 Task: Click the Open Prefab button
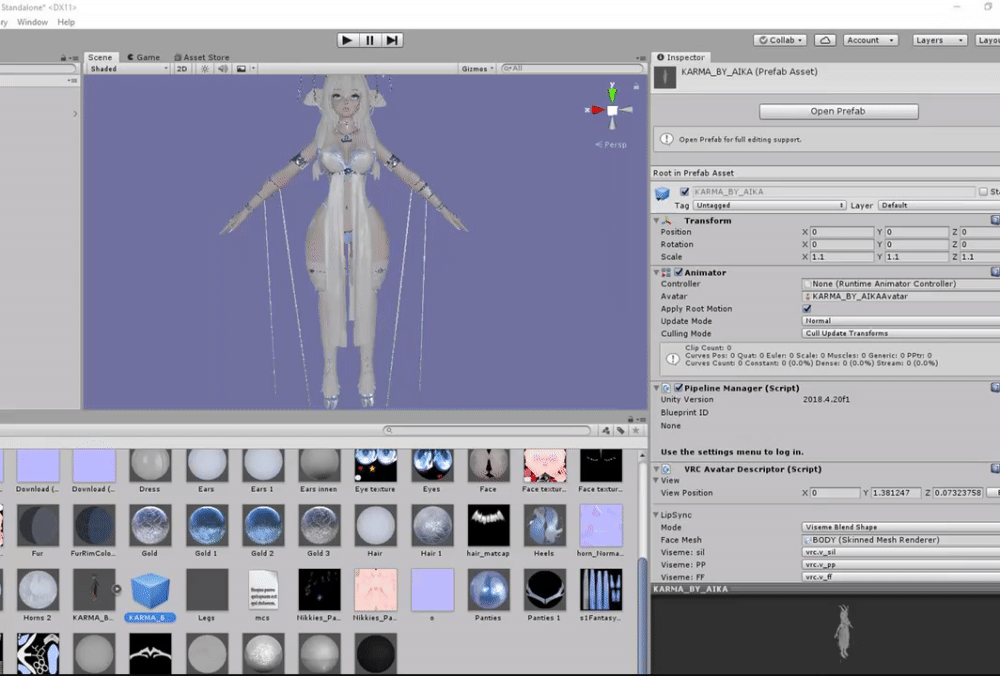click(x=838, y=111)
